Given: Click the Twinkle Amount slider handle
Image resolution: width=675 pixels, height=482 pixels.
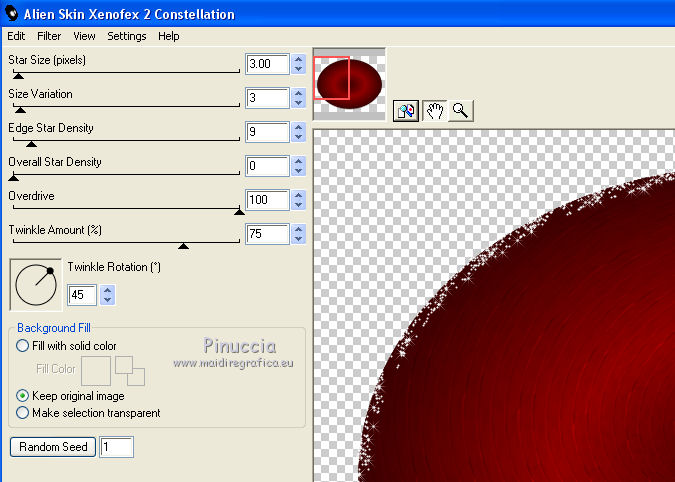Looking at the screenshot, I should coord(183,245).
